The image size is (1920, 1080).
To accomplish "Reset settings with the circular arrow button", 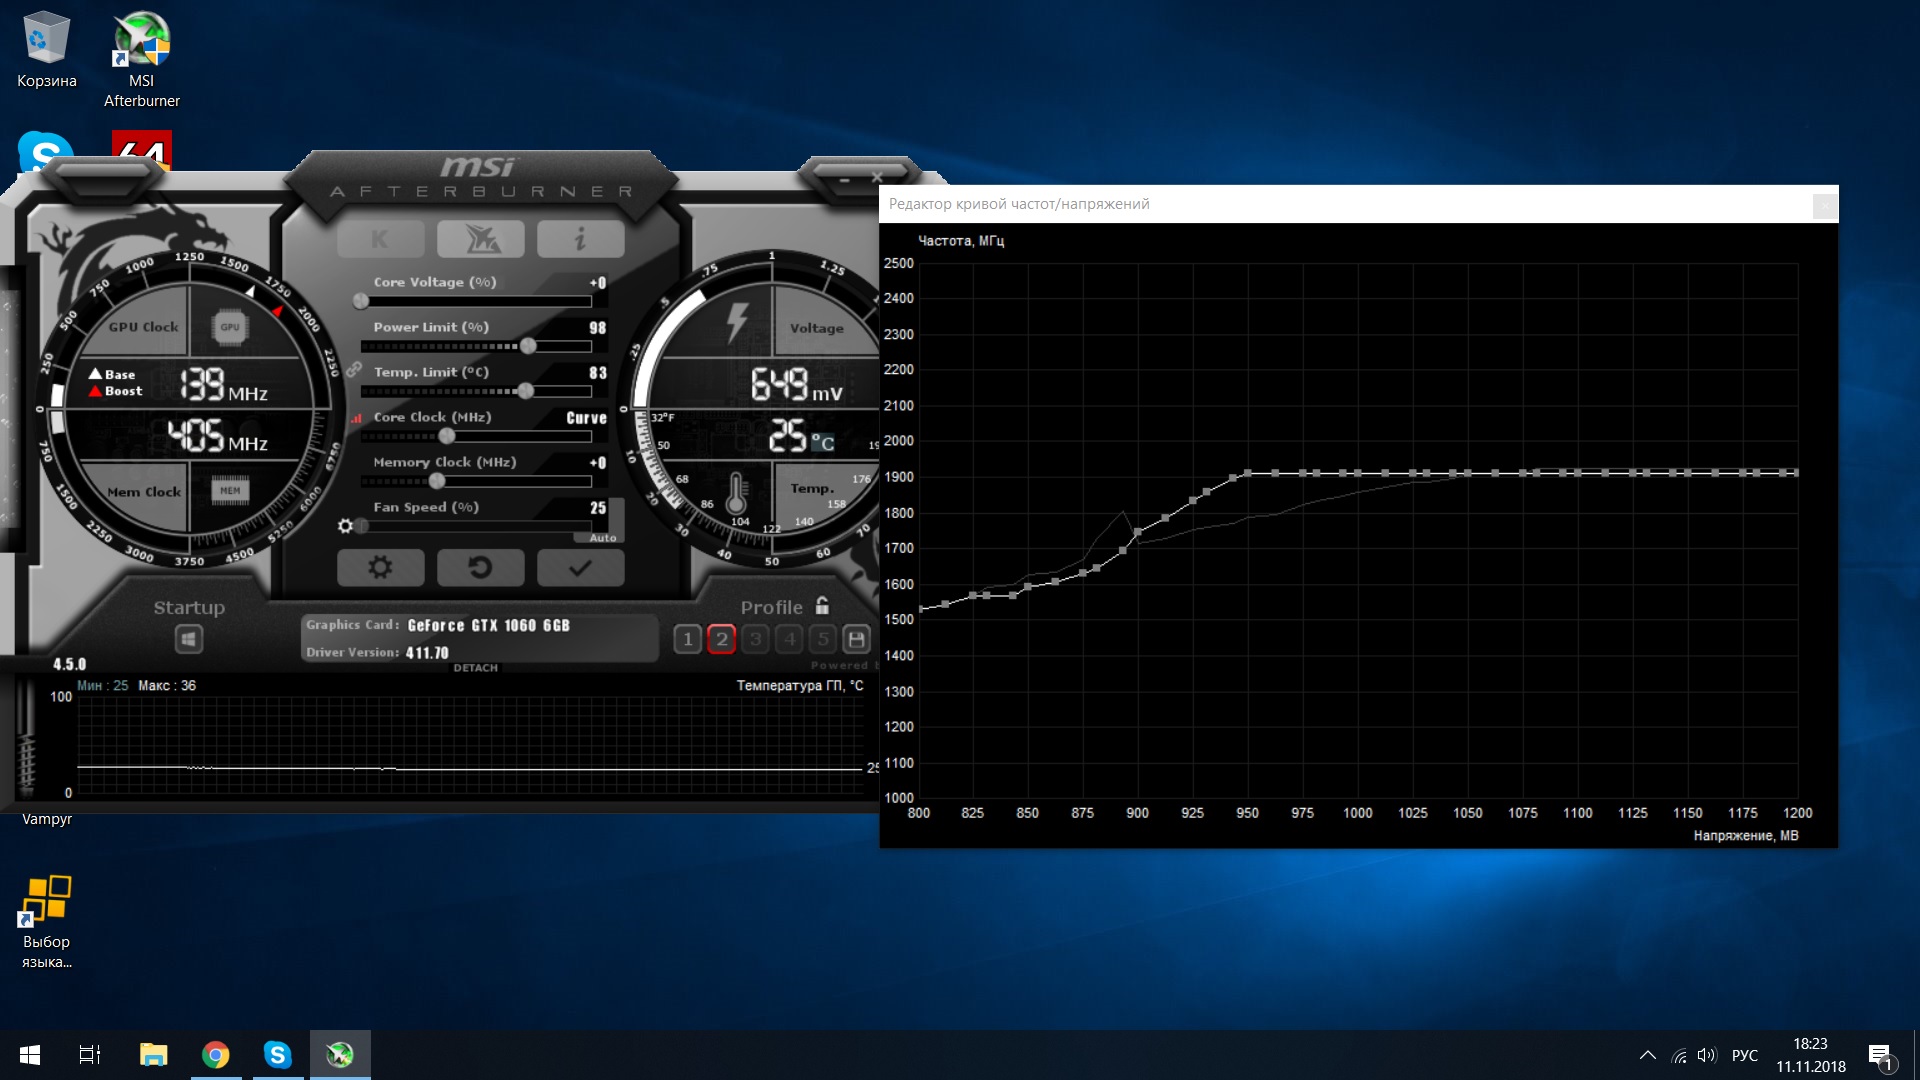I will point(480,568).
